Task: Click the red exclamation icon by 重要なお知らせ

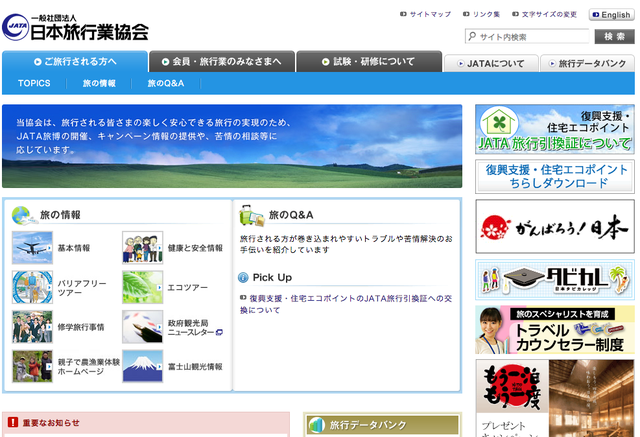Action: pyautogui.click(x=13, y=422)
